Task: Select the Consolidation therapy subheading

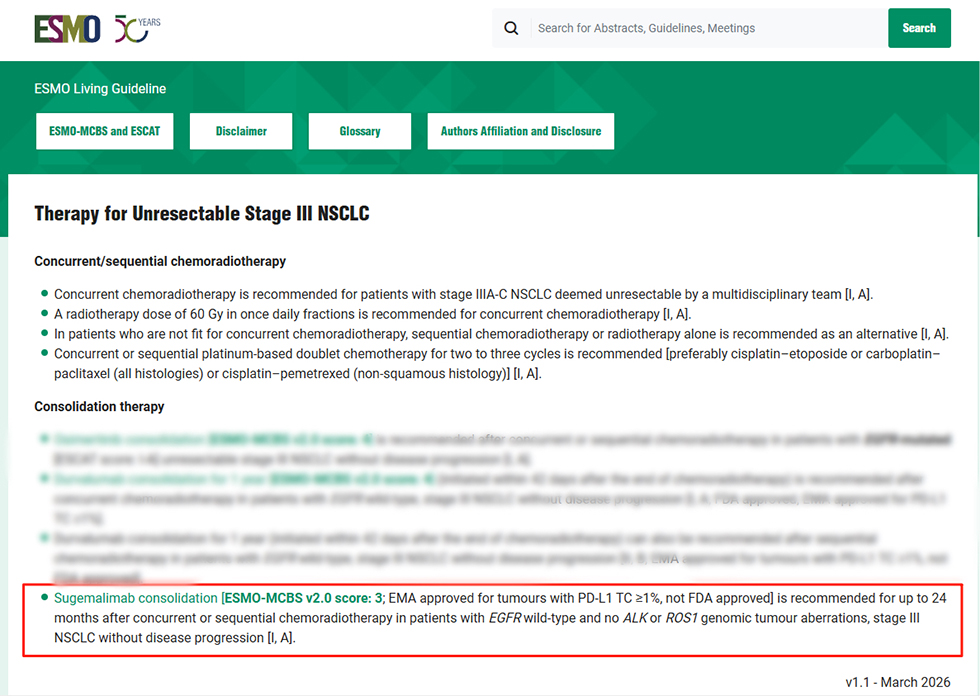Action: 99,407
